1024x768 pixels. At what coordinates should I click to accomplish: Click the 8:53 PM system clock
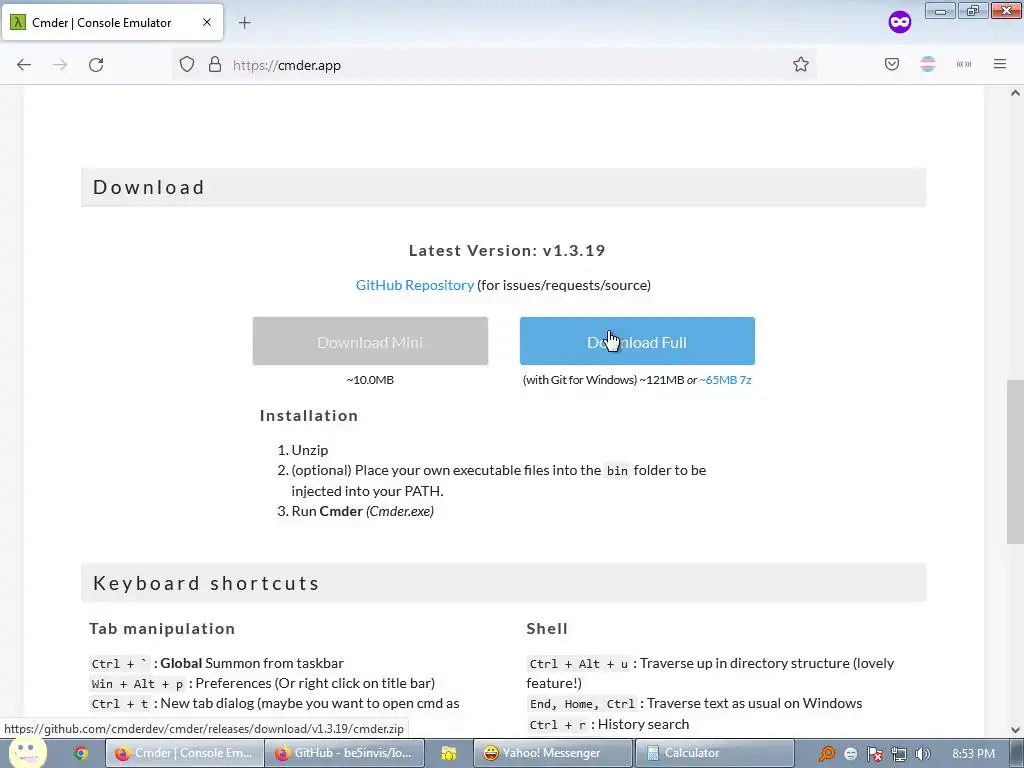tap(973, 754)
